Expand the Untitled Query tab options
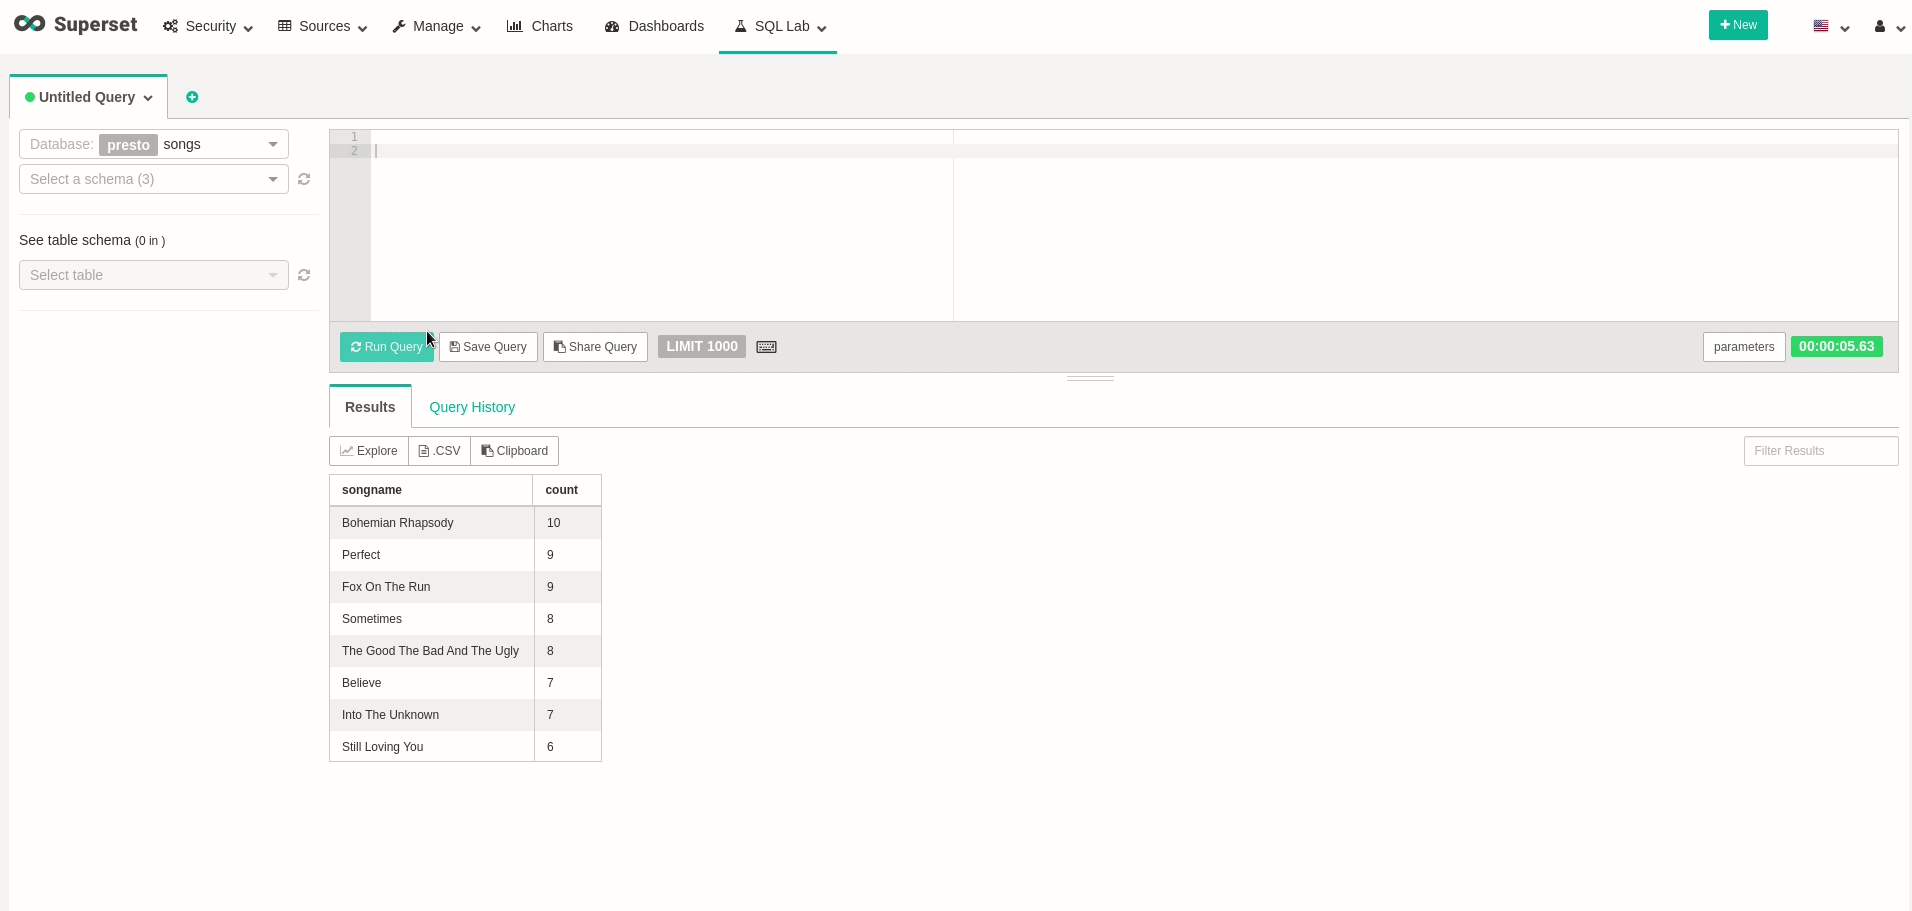This screenshot has width=1912, height=911. 148,98
